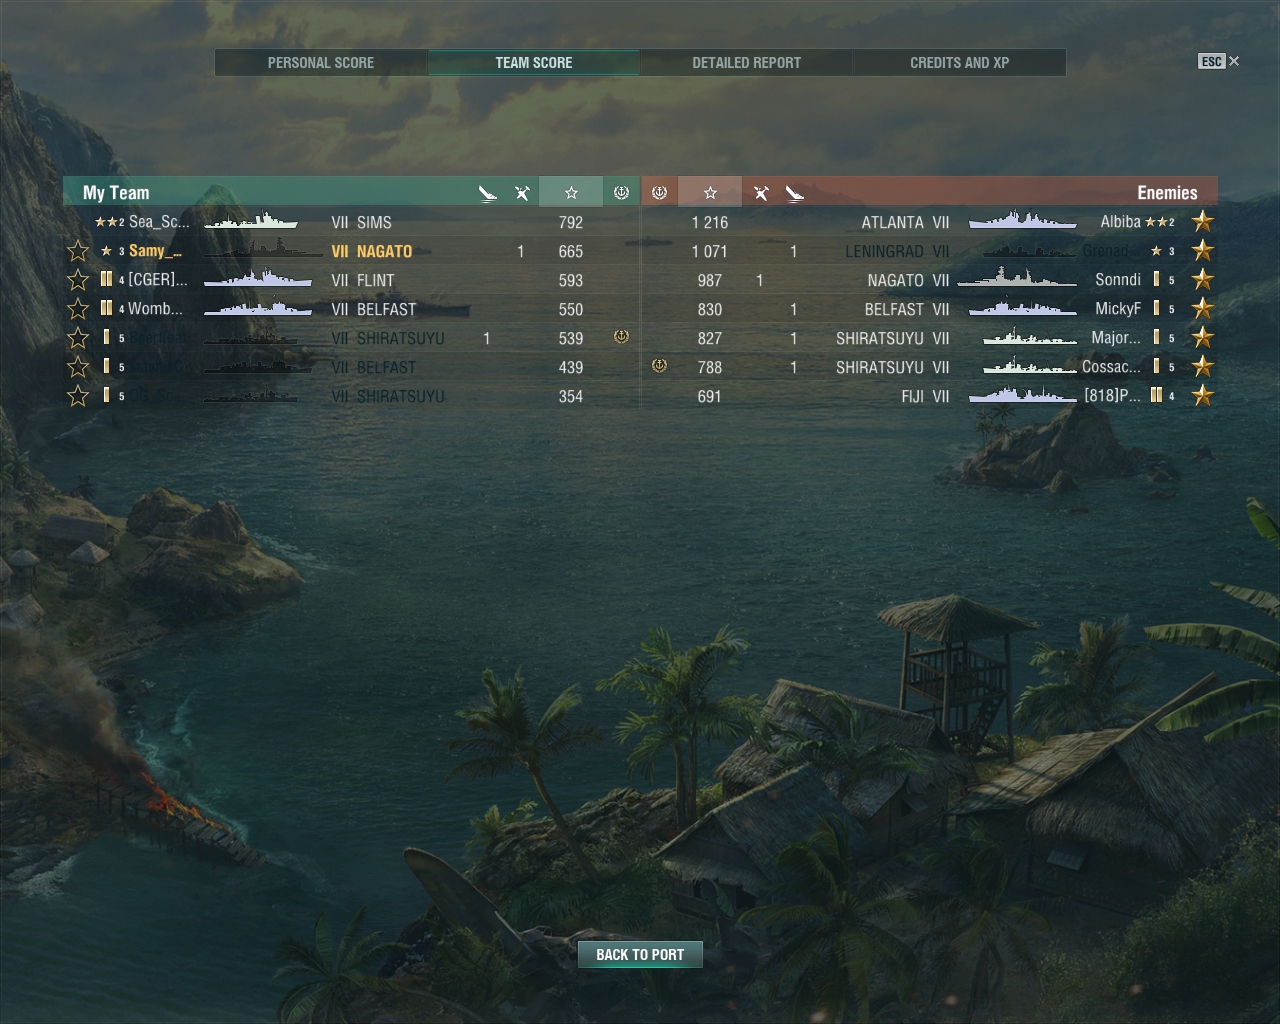Image resolution: width=1280 pixels, height=1024 pixels.
Task: Select the Sims player row on my team
Action: click(351, 222)
